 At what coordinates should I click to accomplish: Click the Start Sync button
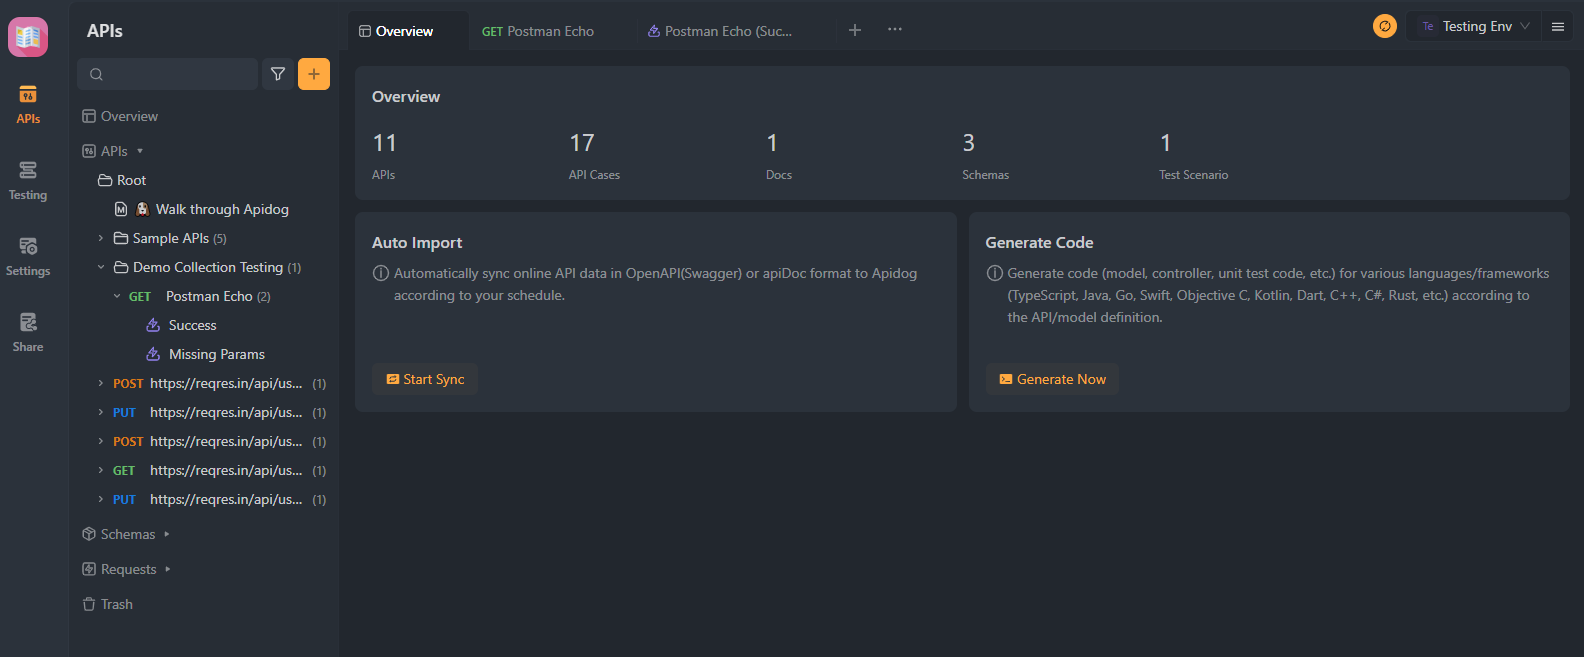[x=425, y=379]
